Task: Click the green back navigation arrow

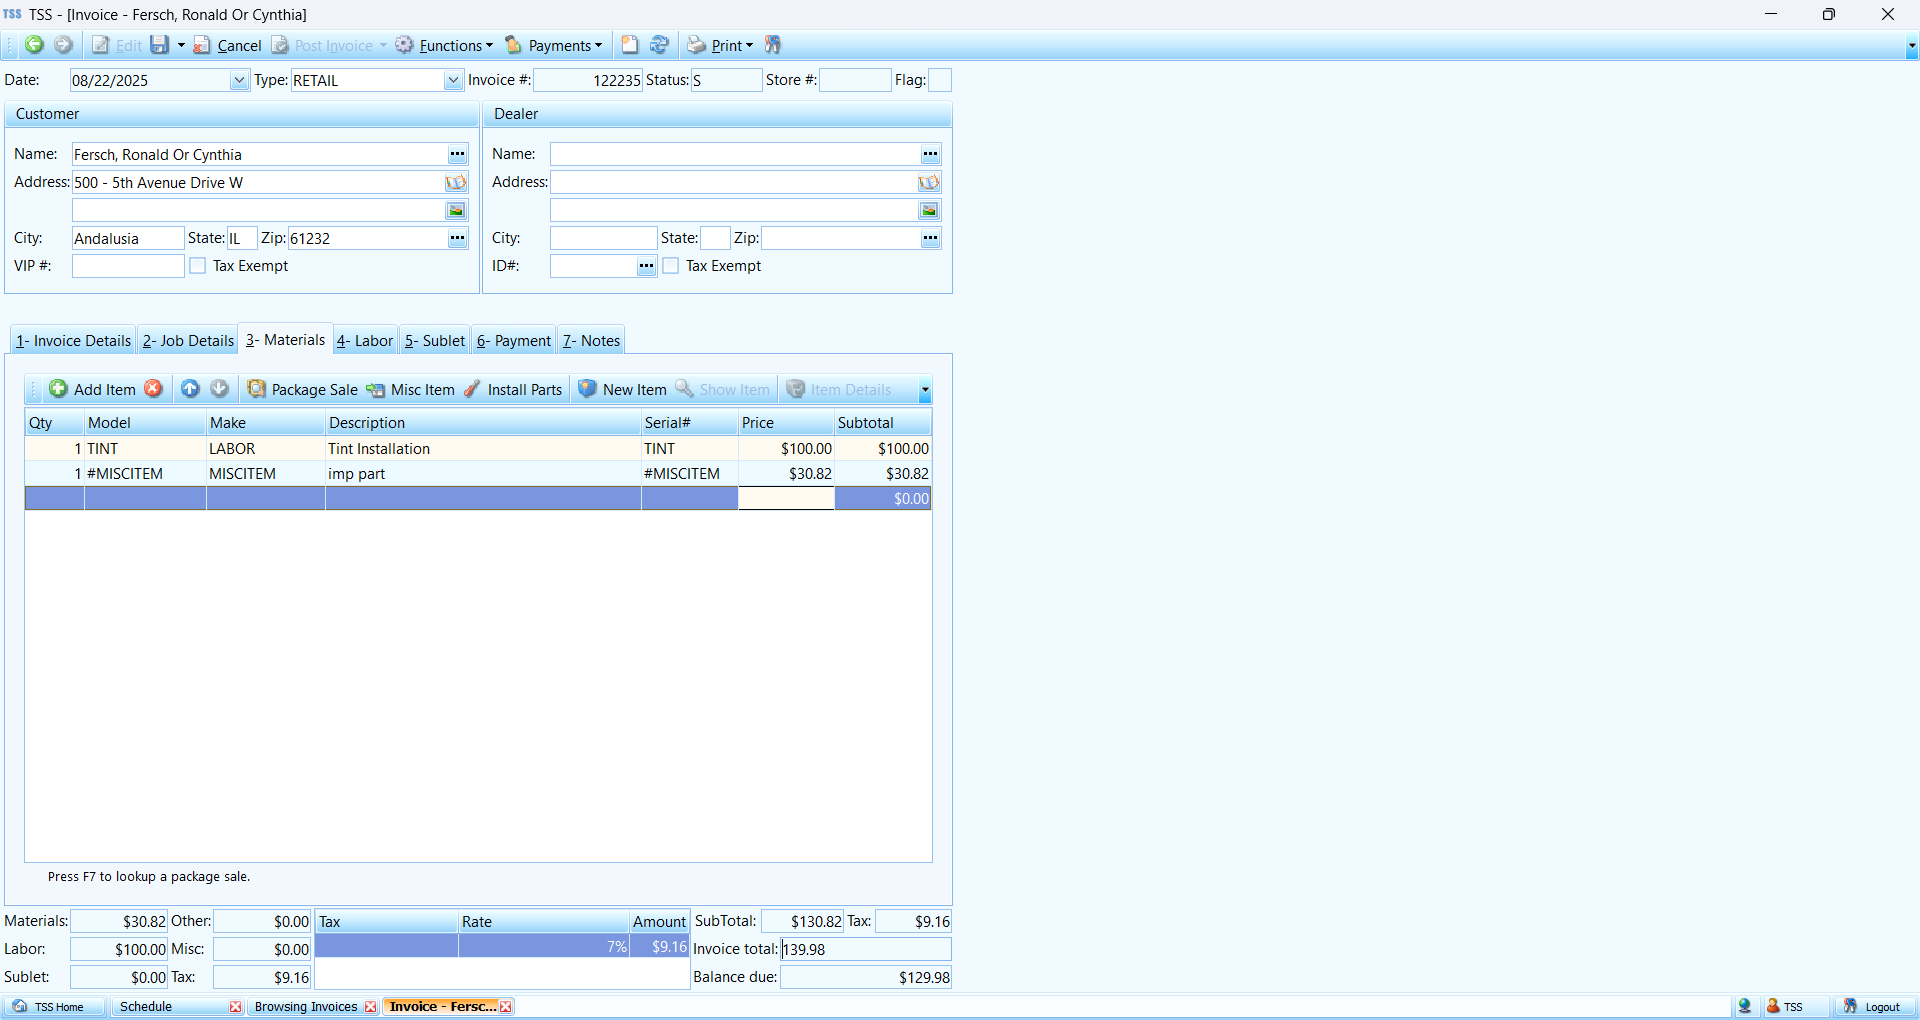Action: 34,45
